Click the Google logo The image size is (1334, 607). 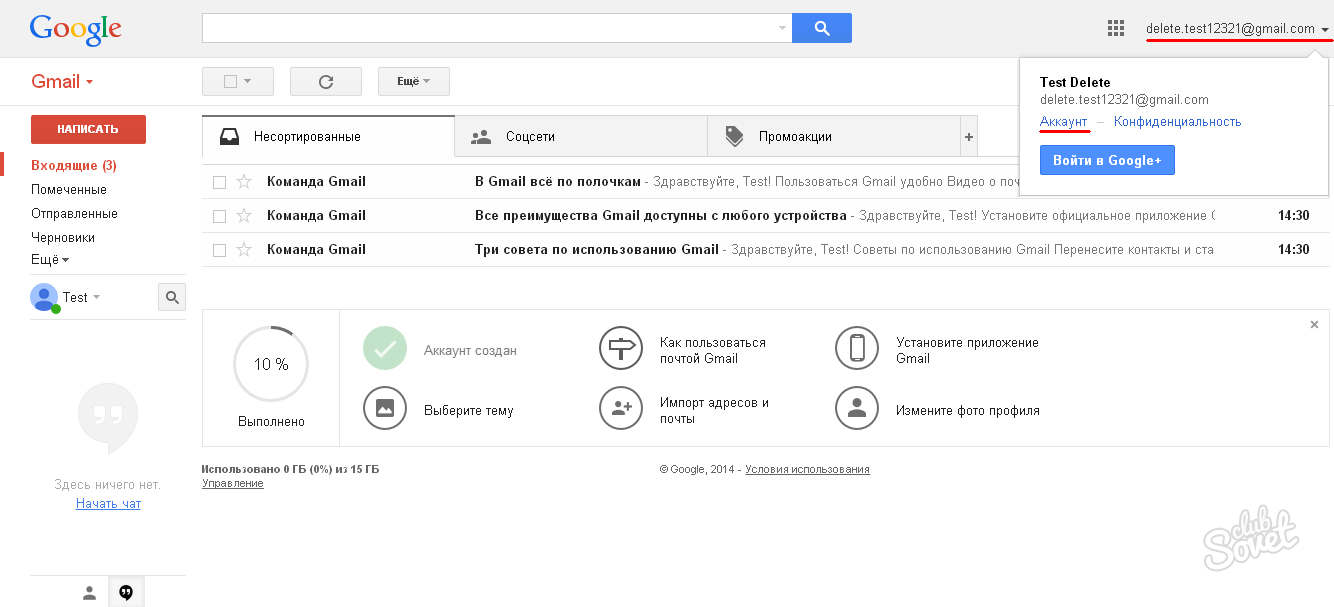point(75,28)
